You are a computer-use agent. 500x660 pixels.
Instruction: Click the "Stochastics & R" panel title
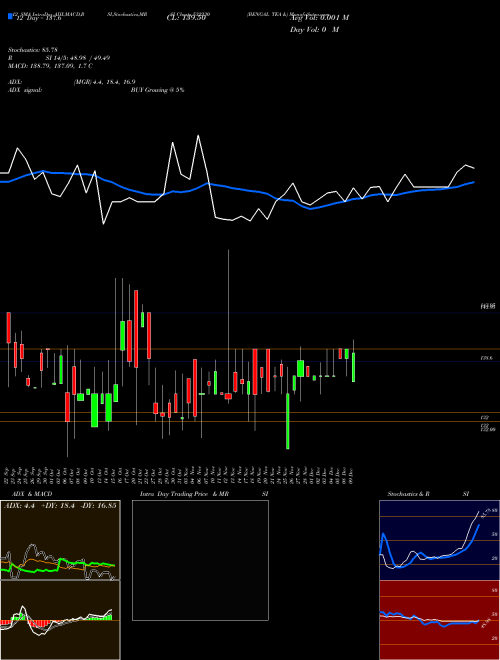[x=409, y=494]
